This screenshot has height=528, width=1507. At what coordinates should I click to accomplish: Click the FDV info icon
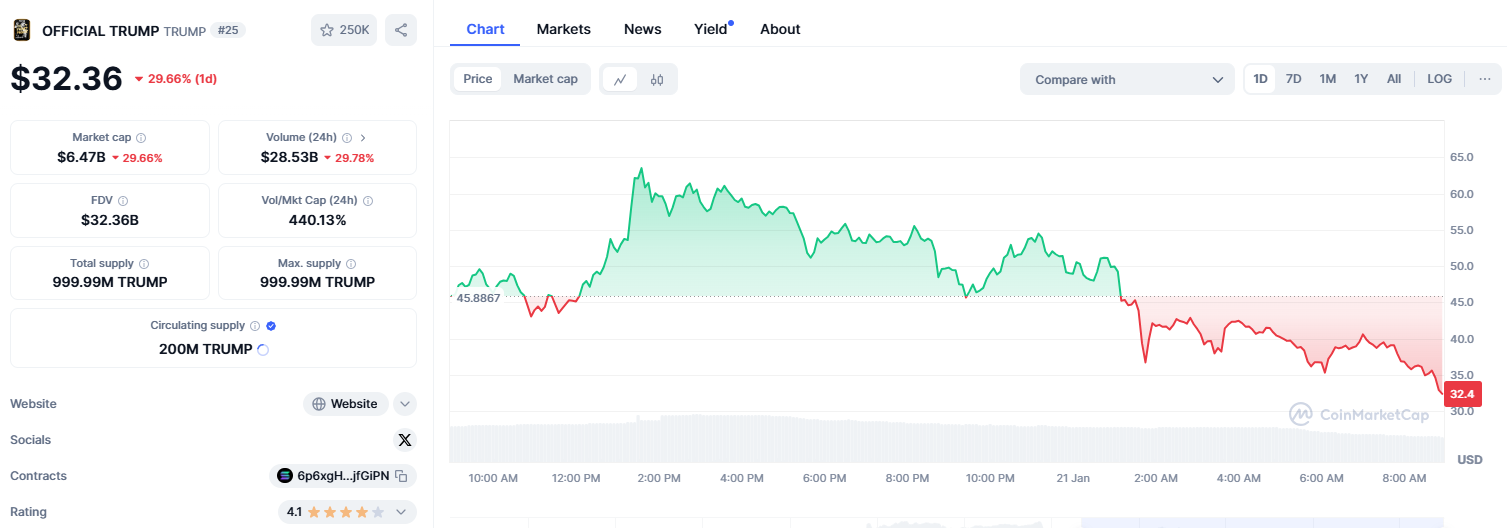[x=123, y=201]
